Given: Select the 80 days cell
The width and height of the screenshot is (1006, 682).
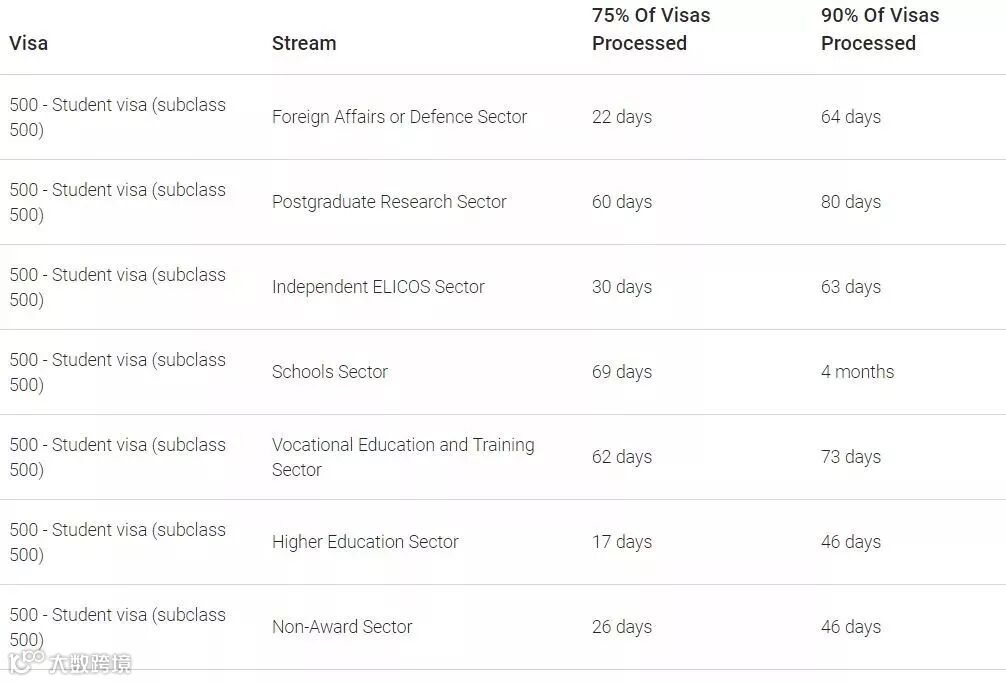Looking at the screenshot, I should (851, 202).
